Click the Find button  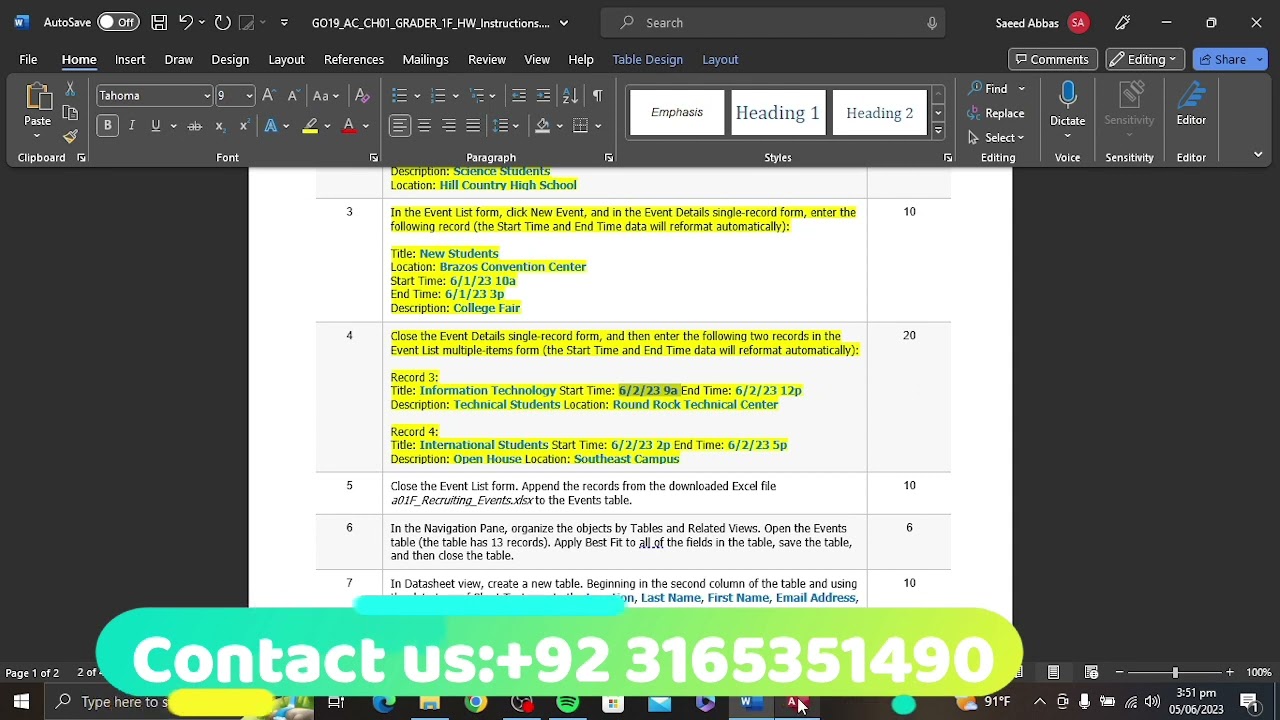[987, 89]
